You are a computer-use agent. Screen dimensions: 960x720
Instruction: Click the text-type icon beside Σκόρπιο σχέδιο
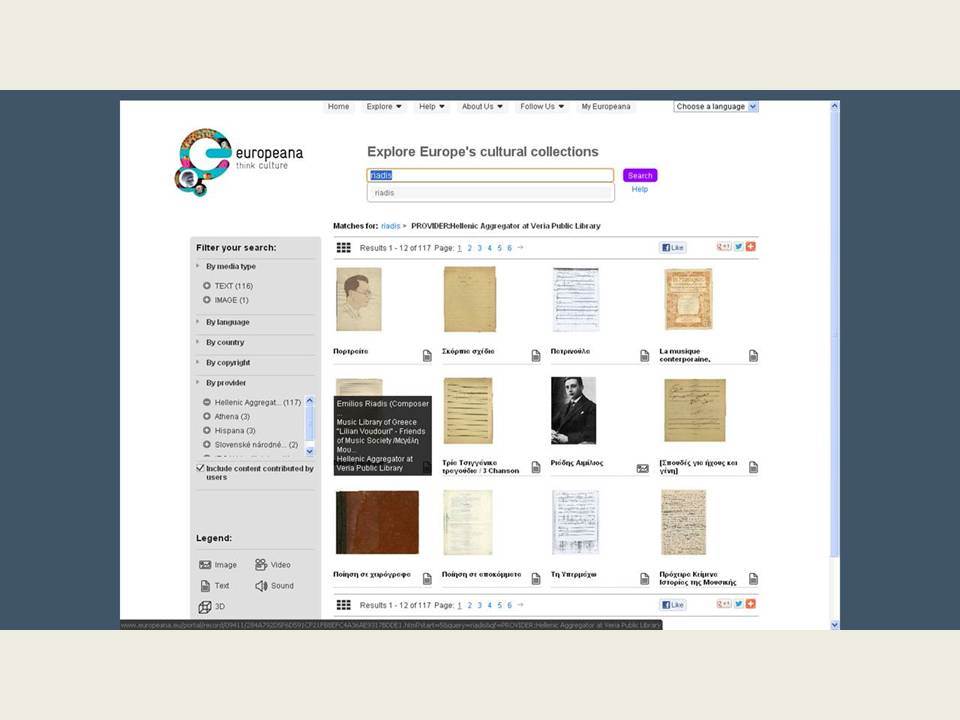tap(536, 356)
